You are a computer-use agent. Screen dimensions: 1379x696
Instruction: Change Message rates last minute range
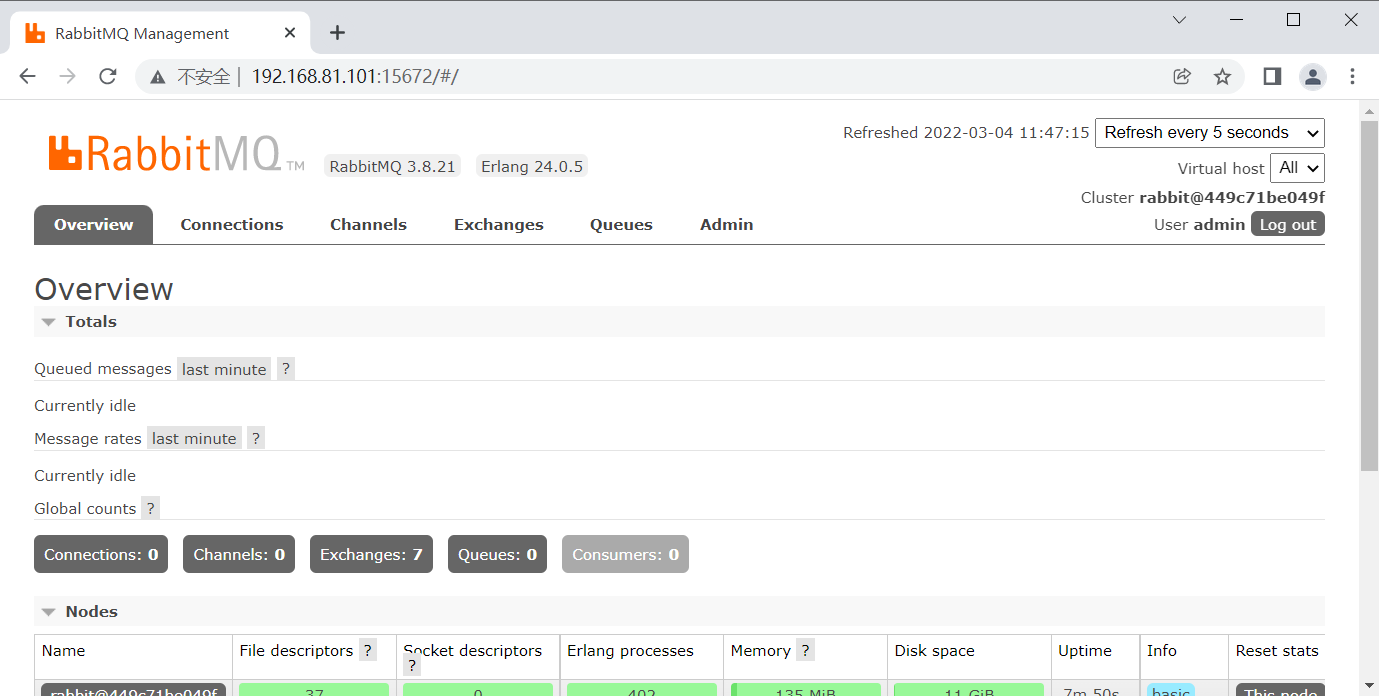click(194, 438)
